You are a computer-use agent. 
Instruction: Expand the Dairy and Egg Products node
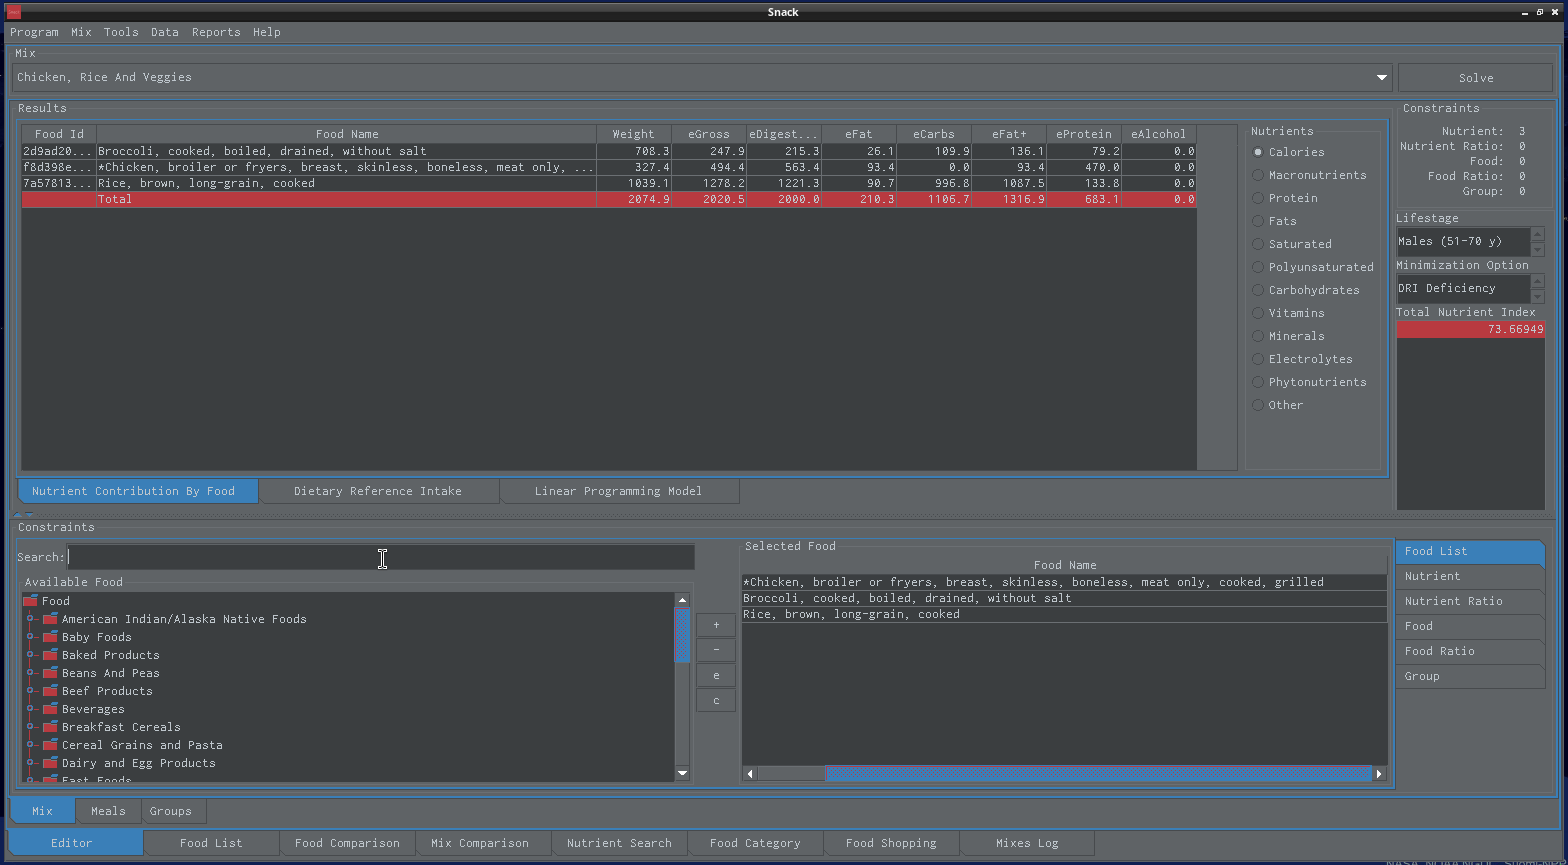[31, 763]
